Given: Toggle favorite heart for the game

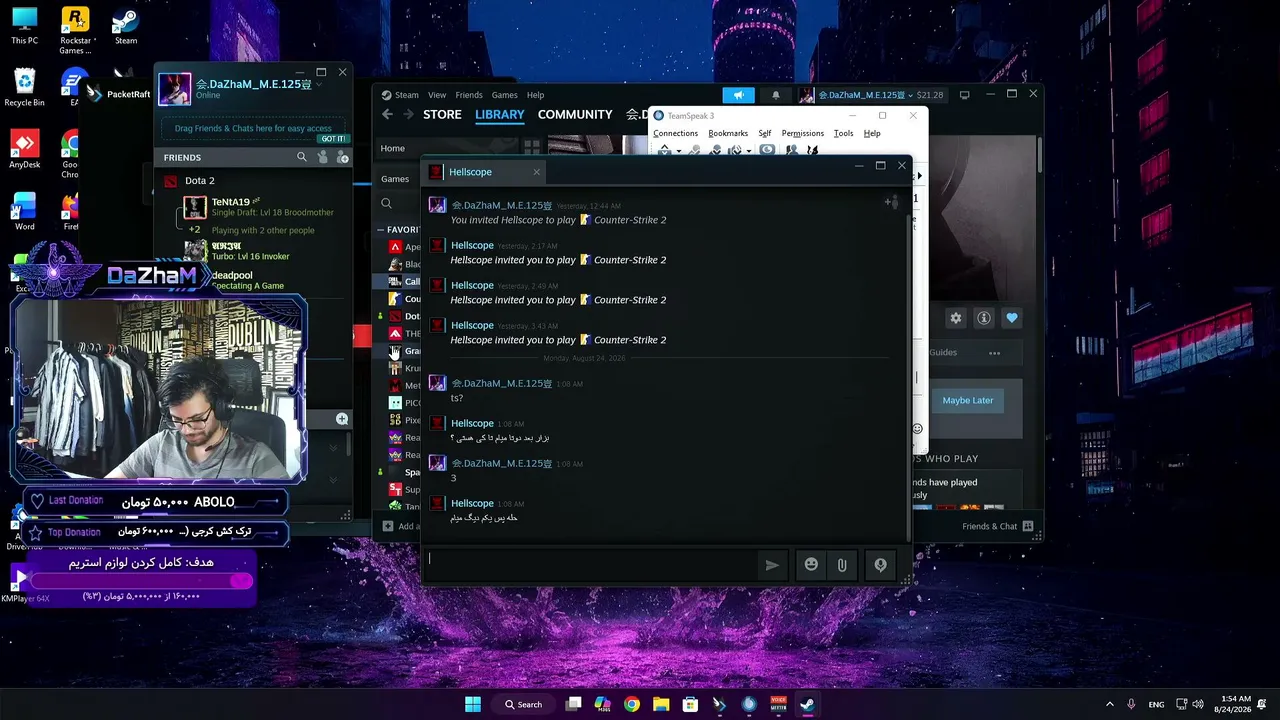Looking at the screenshot, I should 1012,318.
